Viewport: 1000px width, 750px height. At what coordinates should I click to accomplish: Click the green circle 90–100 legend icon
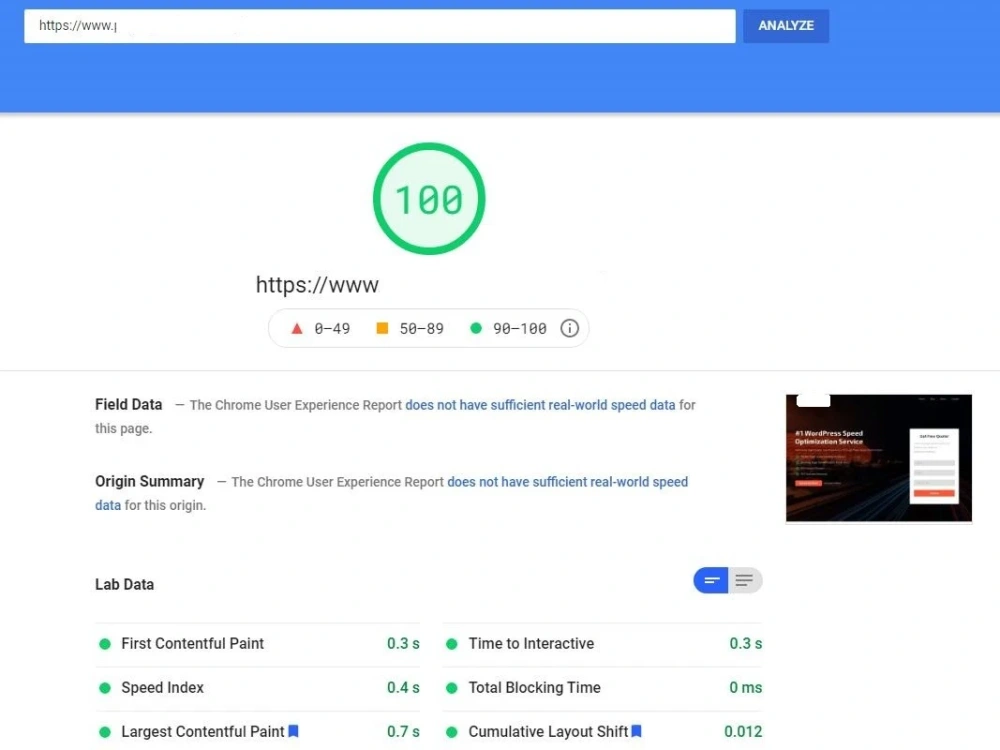(x=476, y=328)
